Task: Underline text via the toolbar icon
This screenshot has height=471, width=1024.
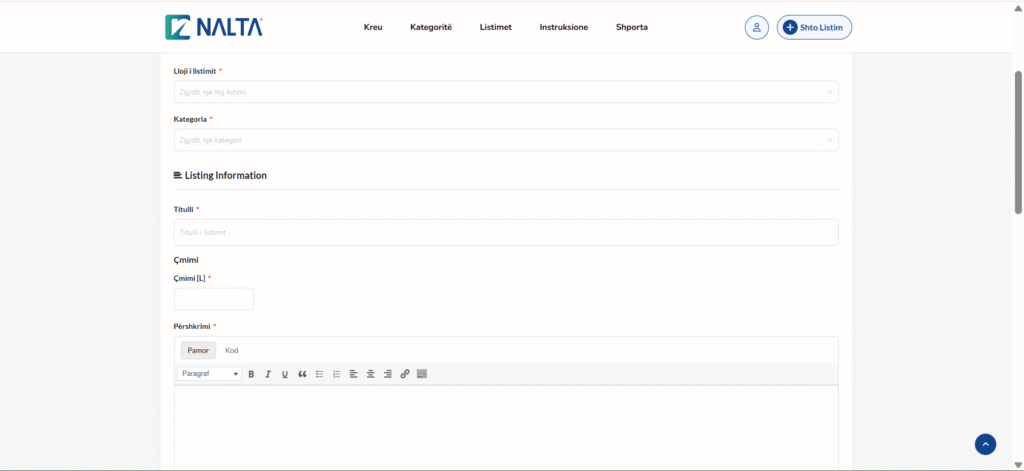Action: [285, 374]
